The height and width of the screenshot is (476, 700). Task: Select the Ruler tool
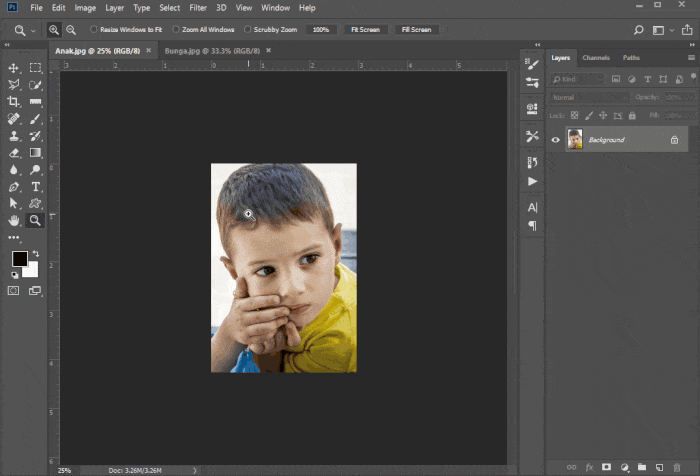35,102
